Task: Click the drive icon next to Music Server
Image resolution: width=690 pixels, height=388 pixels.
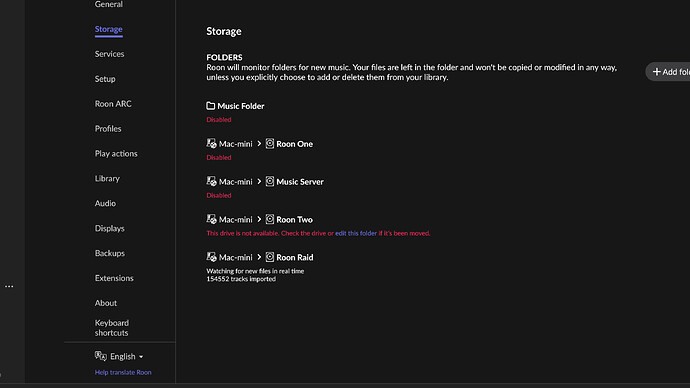Action: 270,181
